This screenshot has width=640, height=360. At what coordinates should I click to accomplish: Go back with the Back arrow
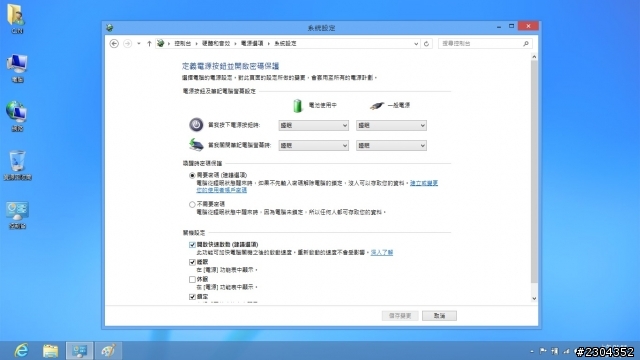(x=114, y=43)
